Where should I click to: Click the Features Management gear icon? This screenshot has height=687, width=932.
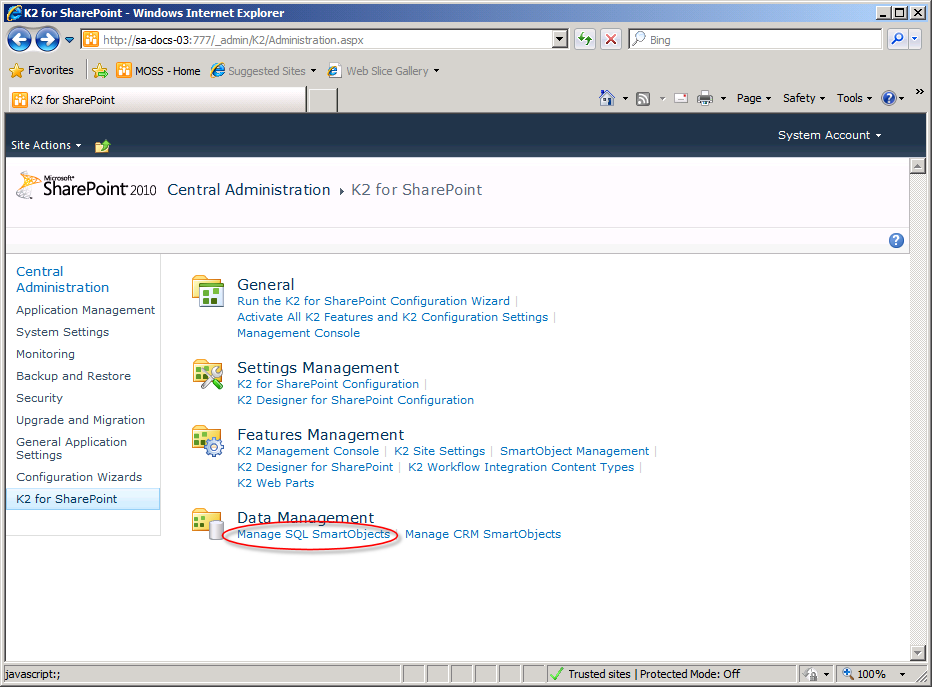(207, 441)
